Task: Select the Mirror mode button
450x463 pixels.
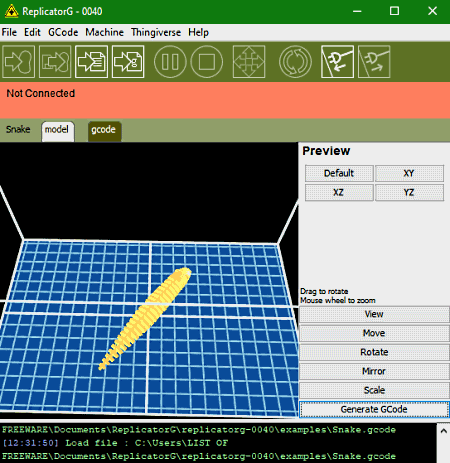Action: click(374, 371)
